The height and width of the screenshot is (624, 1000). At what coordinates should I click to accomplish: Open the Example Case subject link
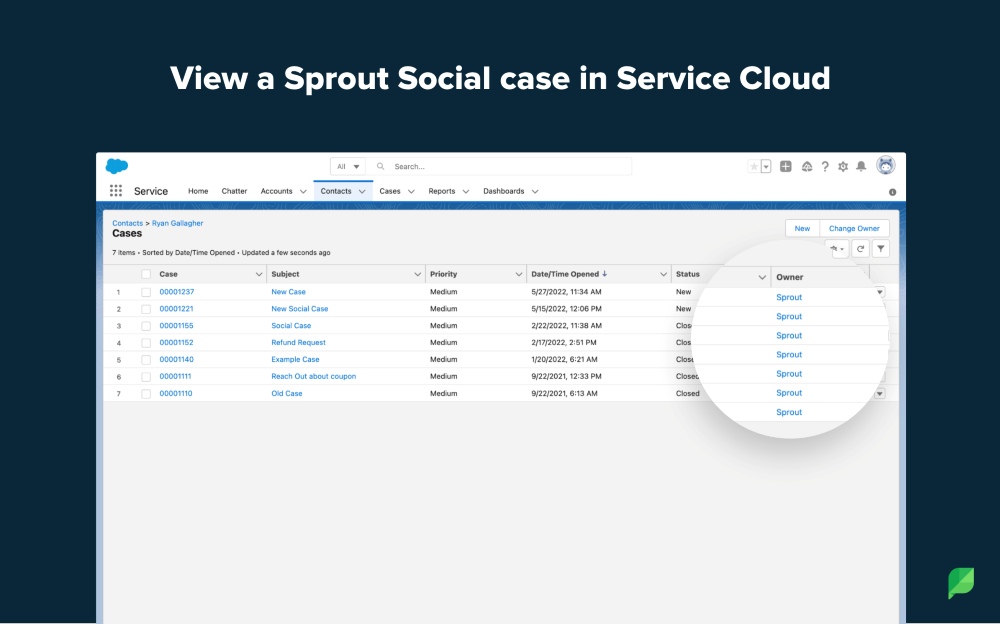295,360
